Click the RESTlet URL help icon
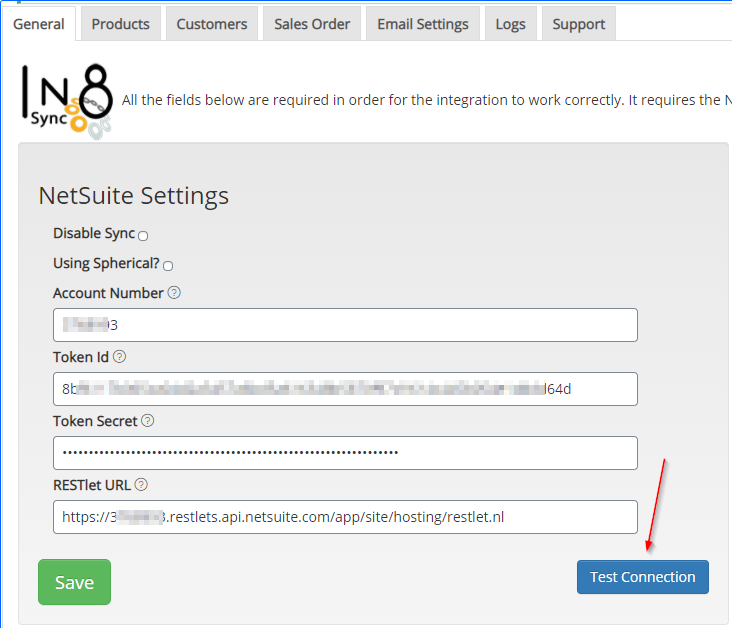The image size is (732, 628). pyautogui.click(x=141, y=485)
